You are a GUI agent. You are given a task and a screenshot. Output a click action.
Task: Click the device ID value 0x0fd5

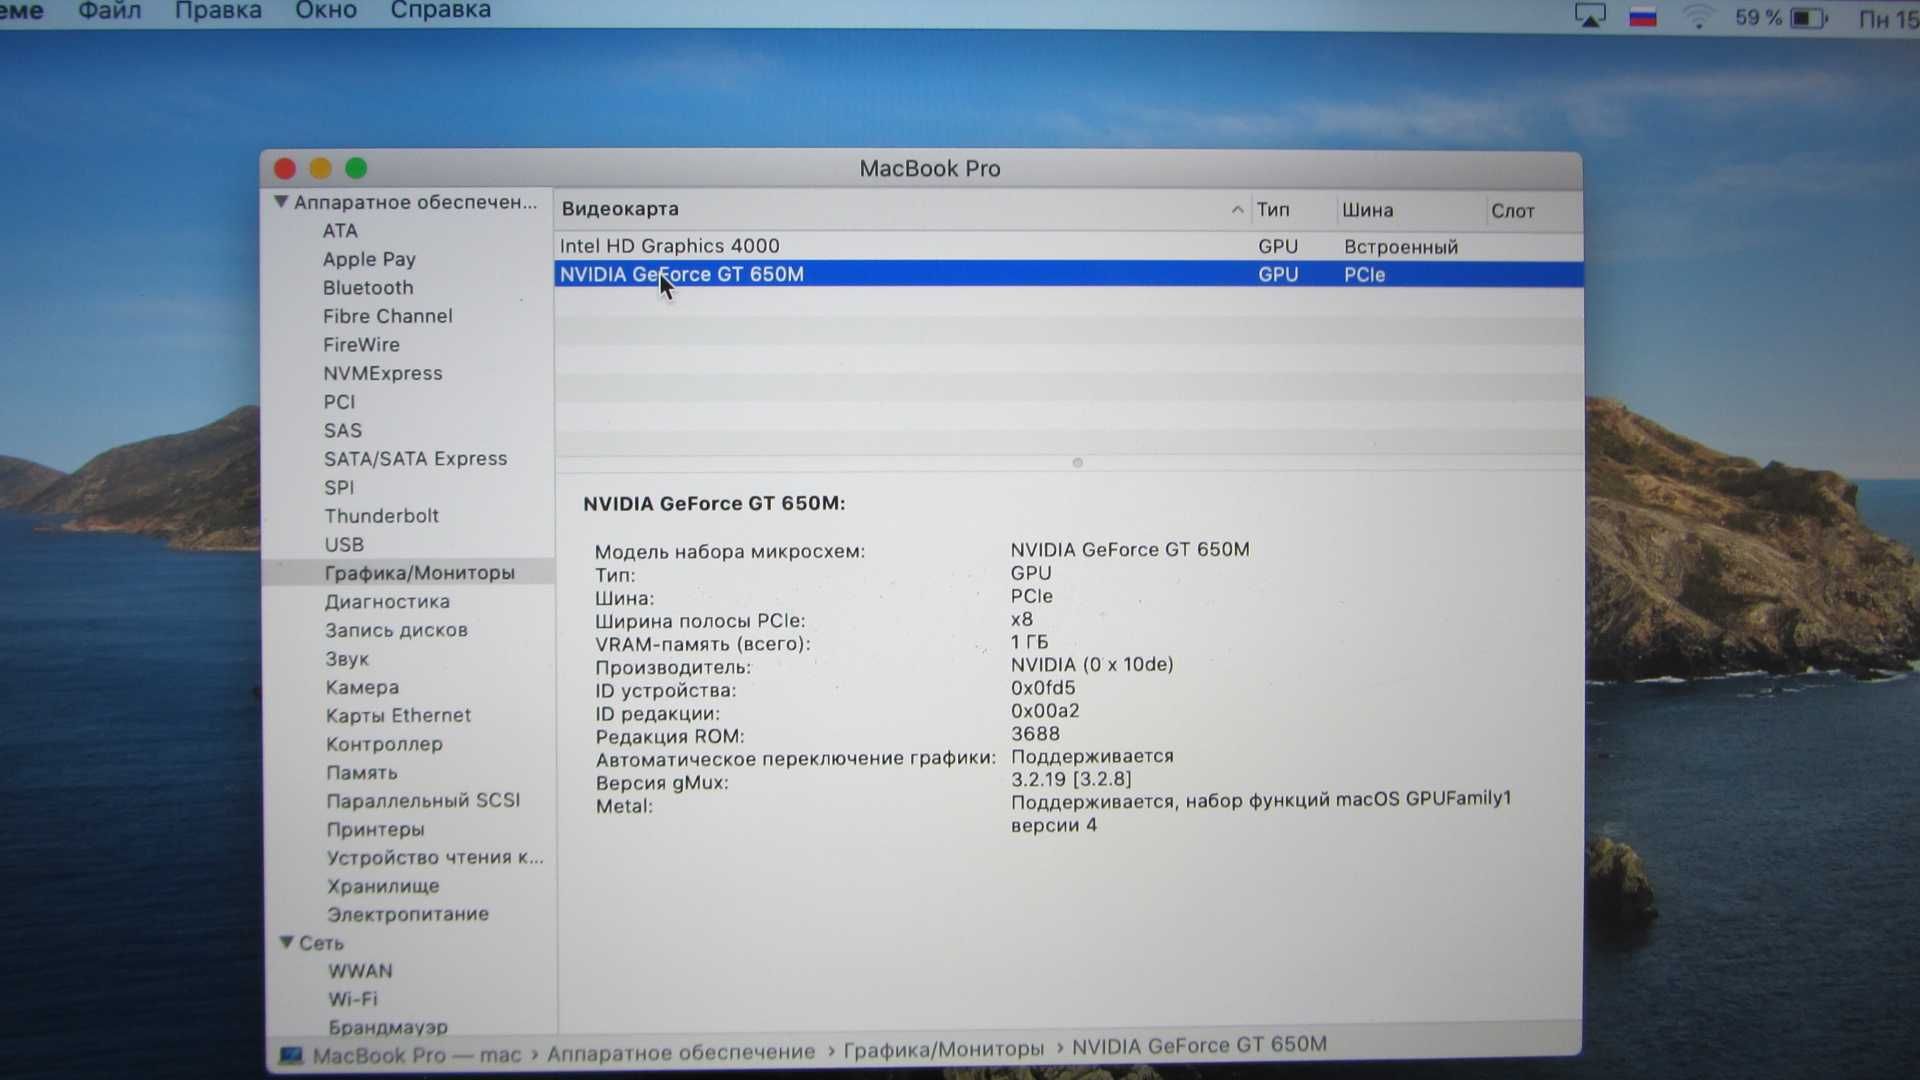pos(1043,688)
